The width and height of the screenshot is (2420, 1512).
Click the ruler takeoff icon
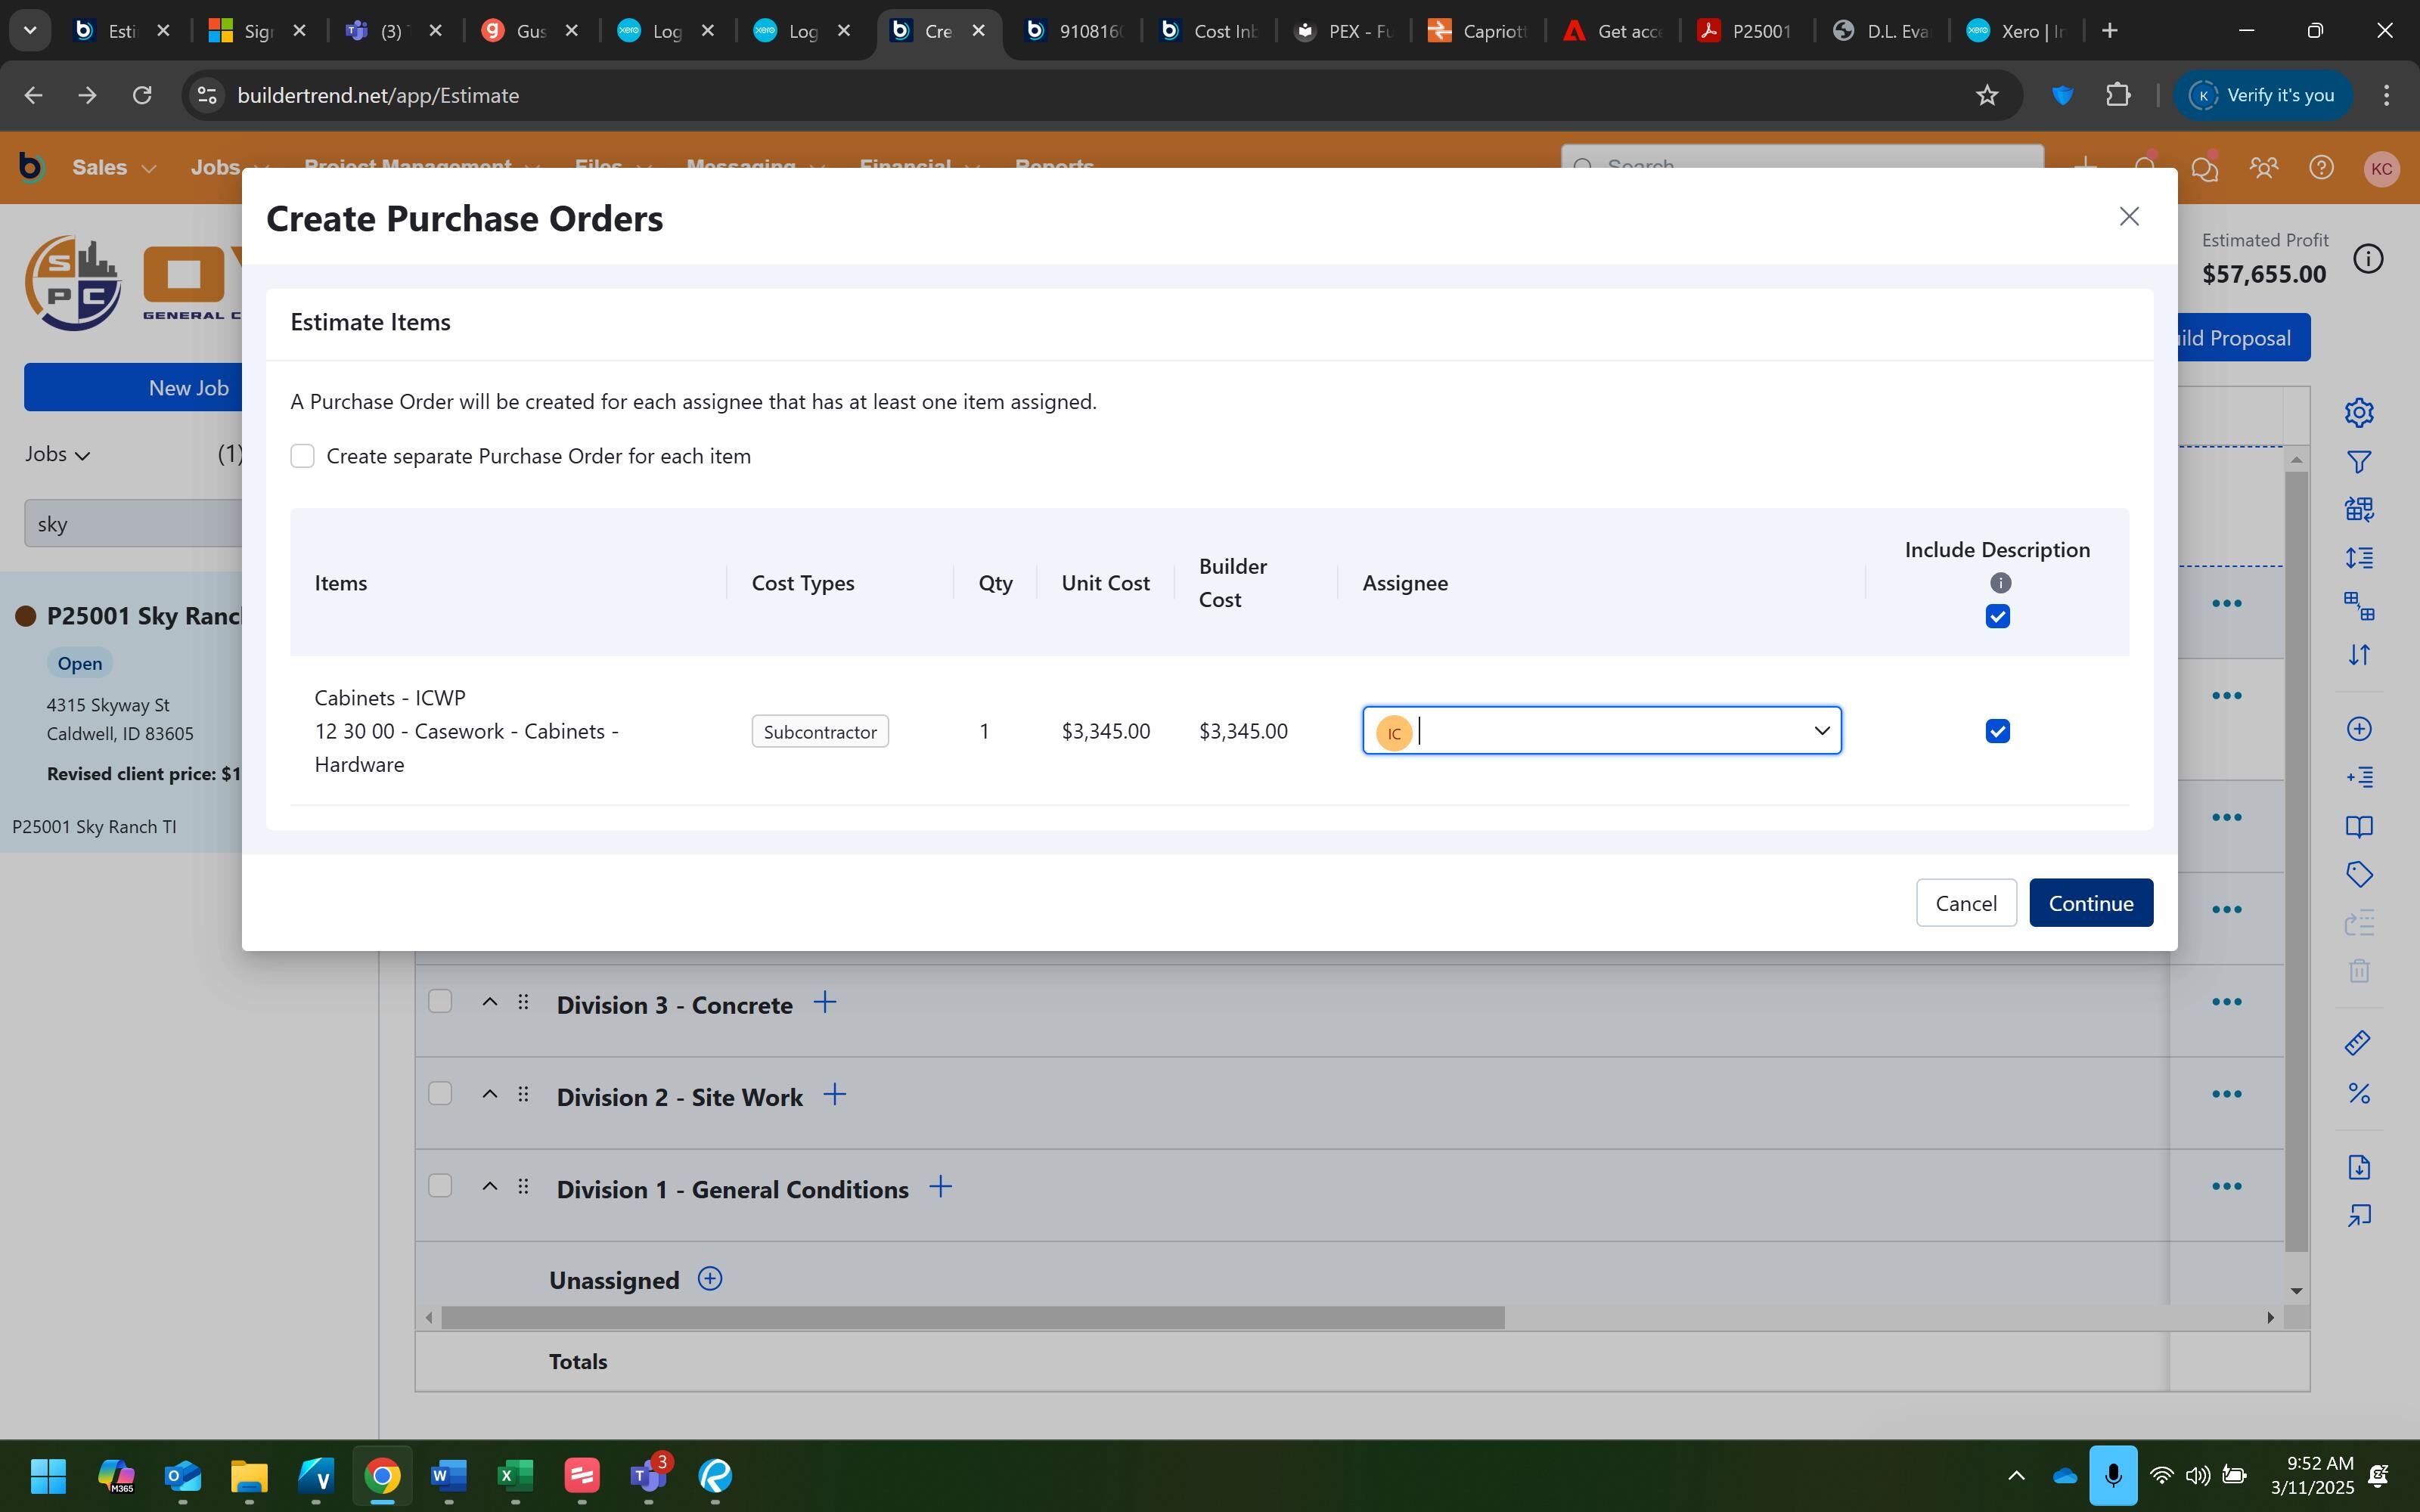(x=2359, y=1043)
